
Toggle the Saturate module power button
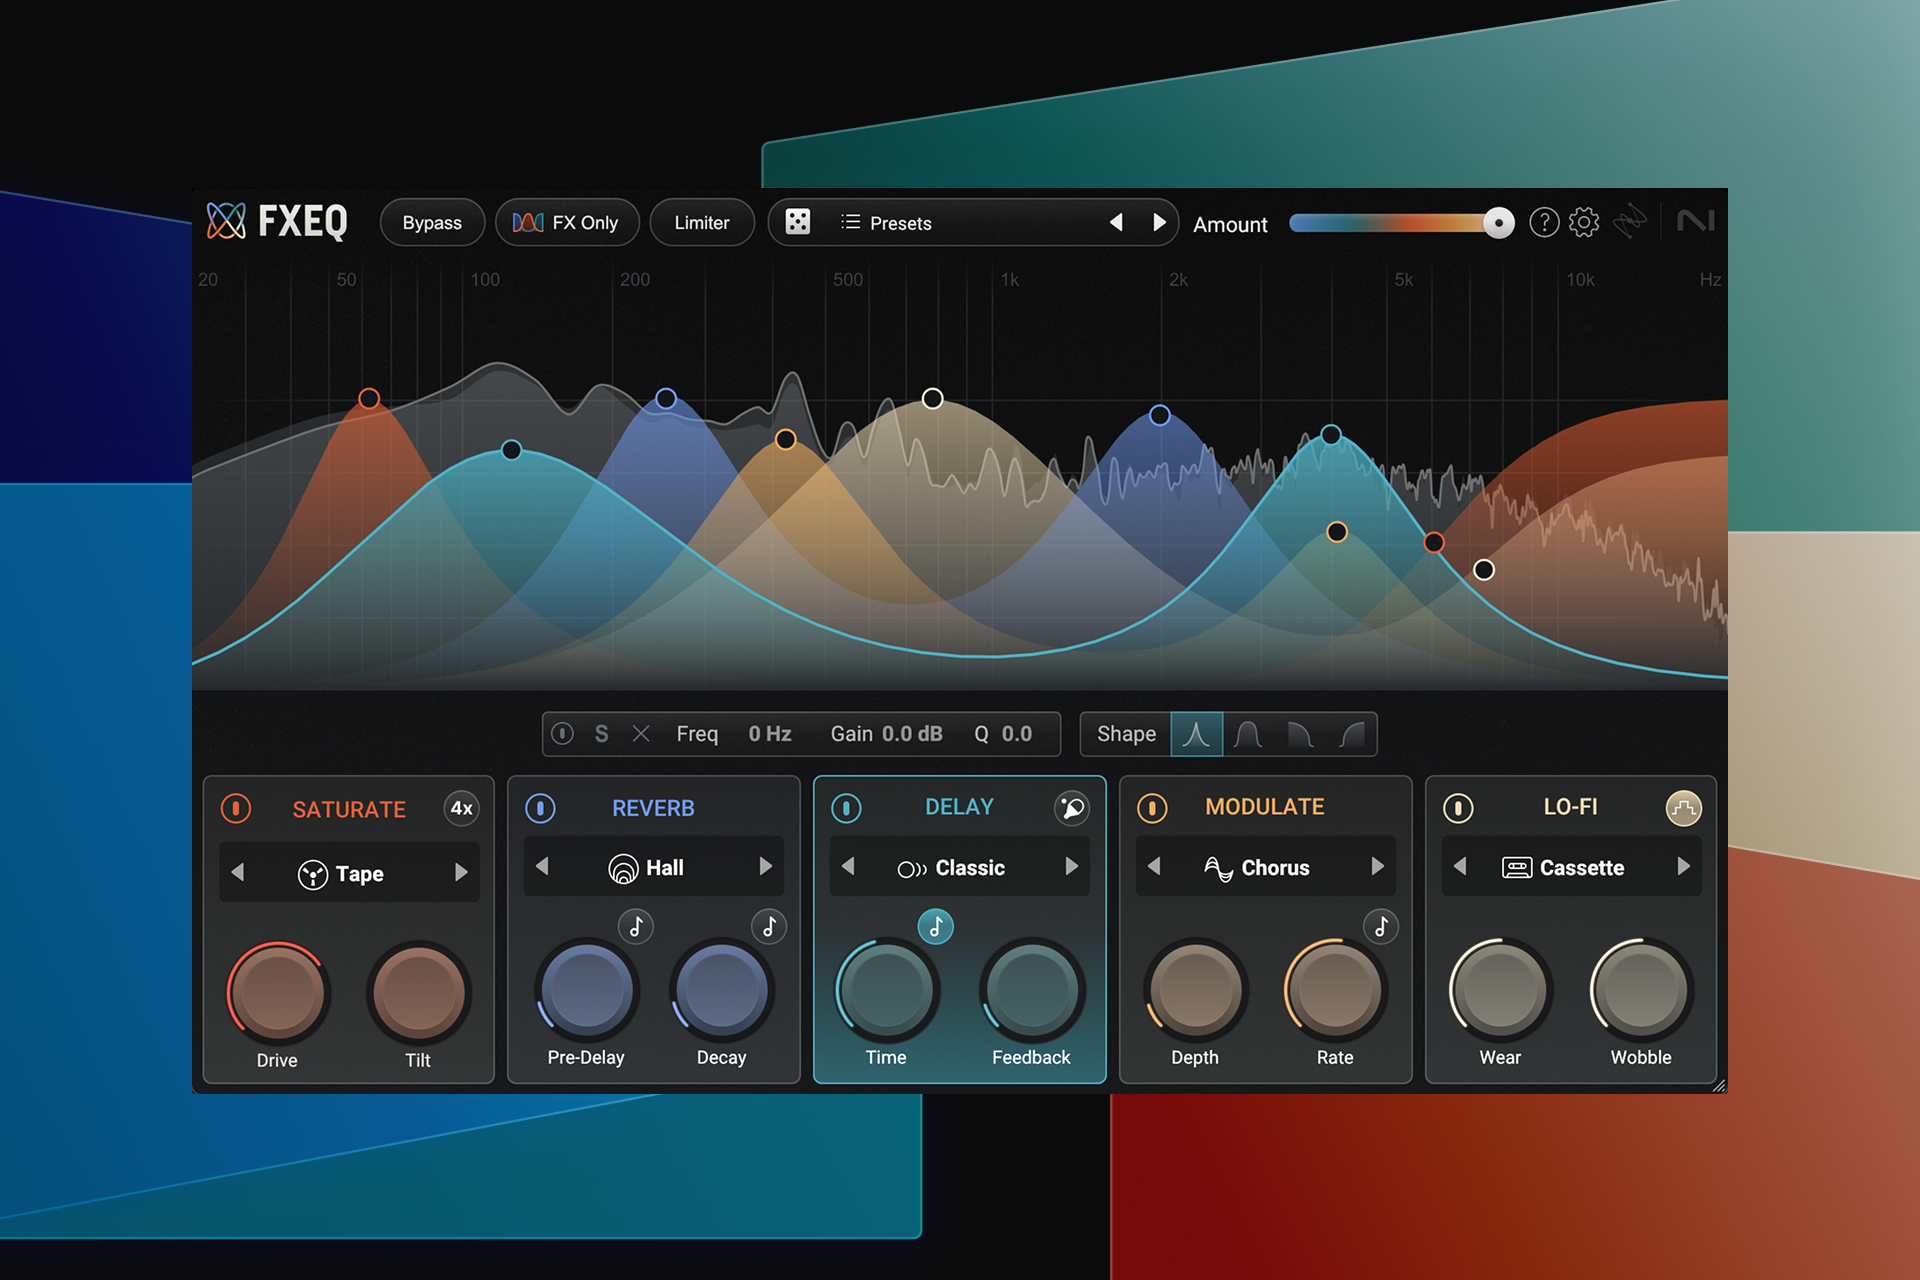point(236,808)
